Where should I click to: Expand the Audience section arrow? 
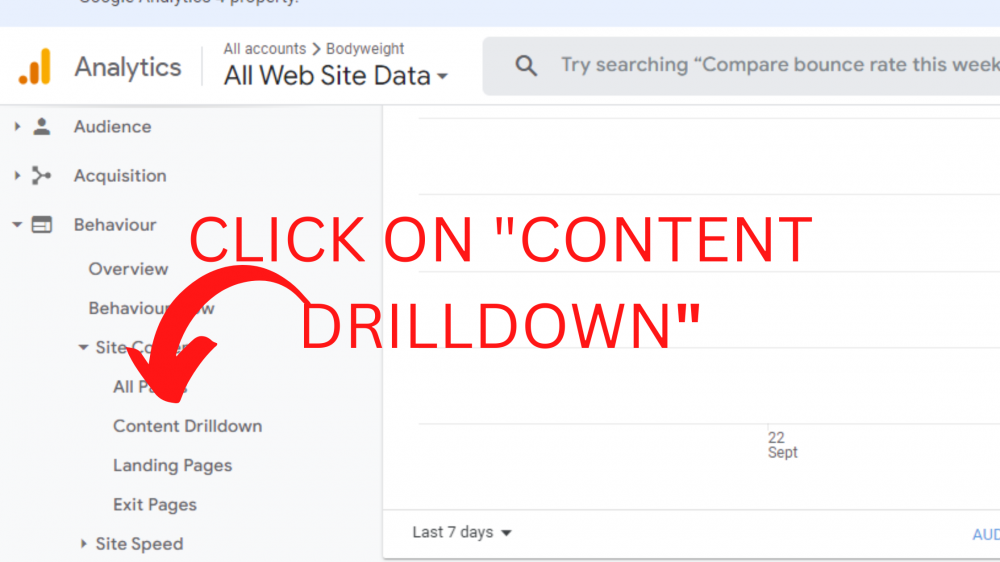pos(17,126)
